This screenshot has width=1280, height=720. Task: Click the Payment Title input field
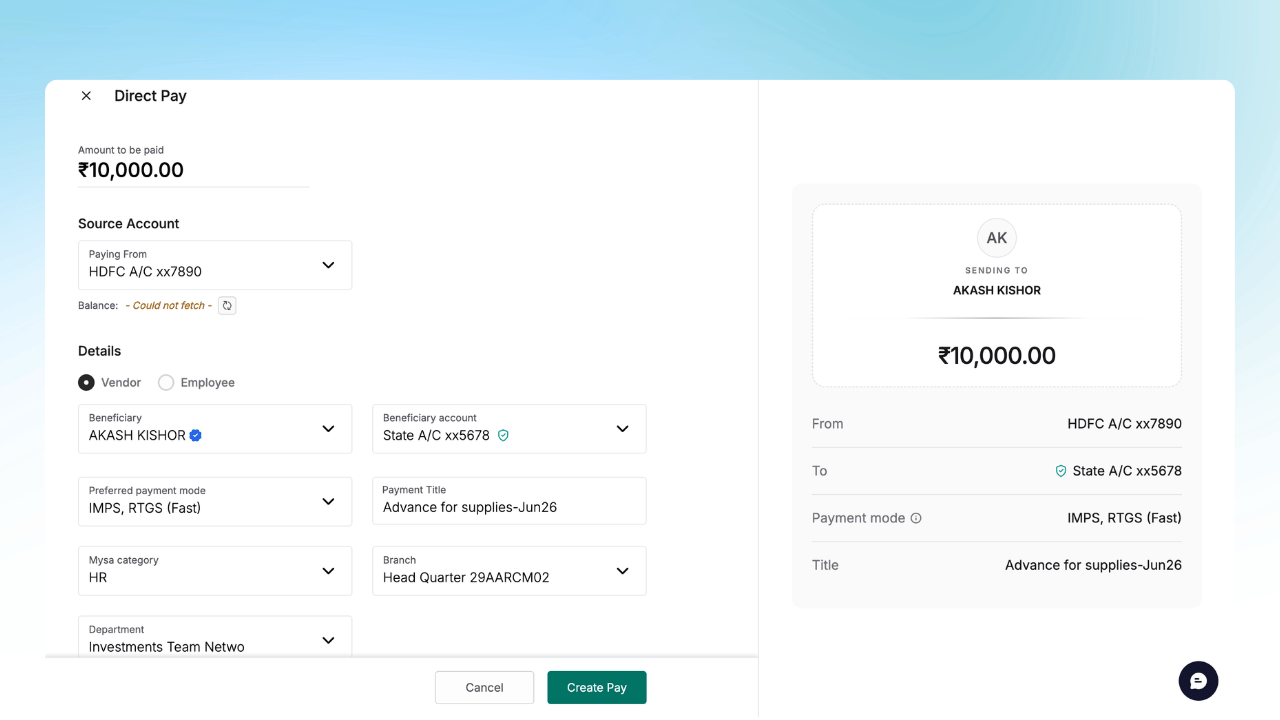point(509,501)
